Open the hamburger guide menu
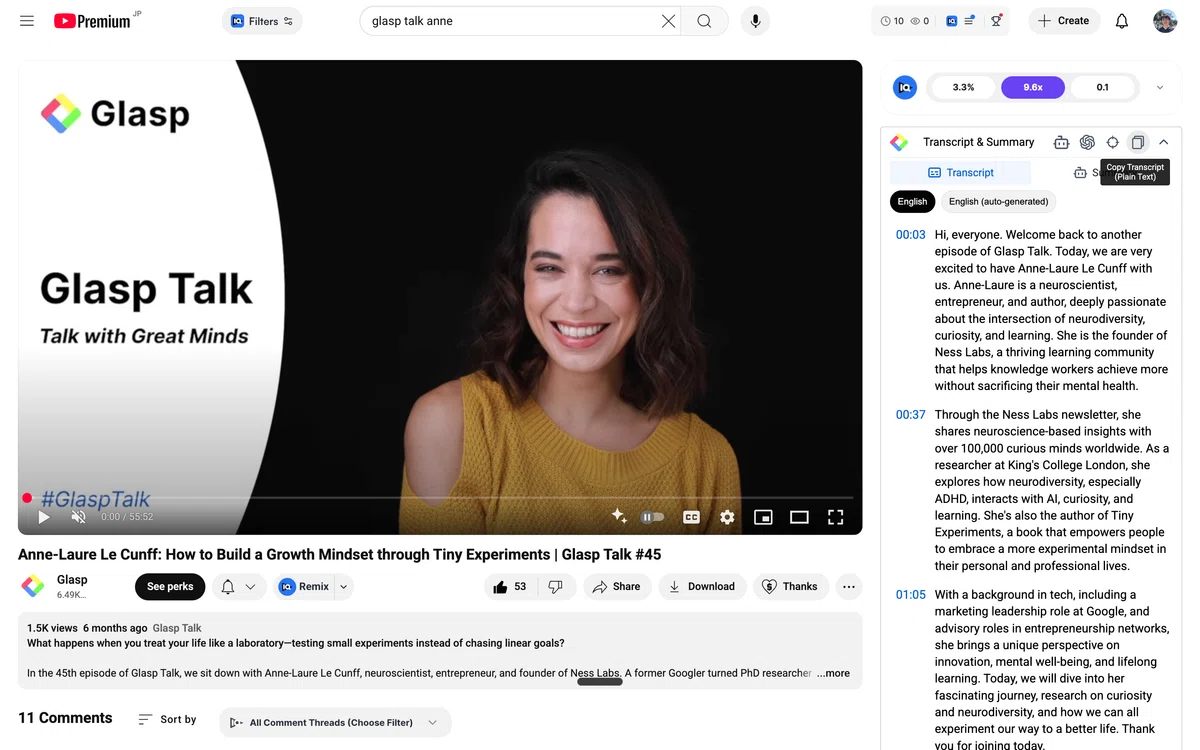The image size is (1200, 750). tap(27, 21)
